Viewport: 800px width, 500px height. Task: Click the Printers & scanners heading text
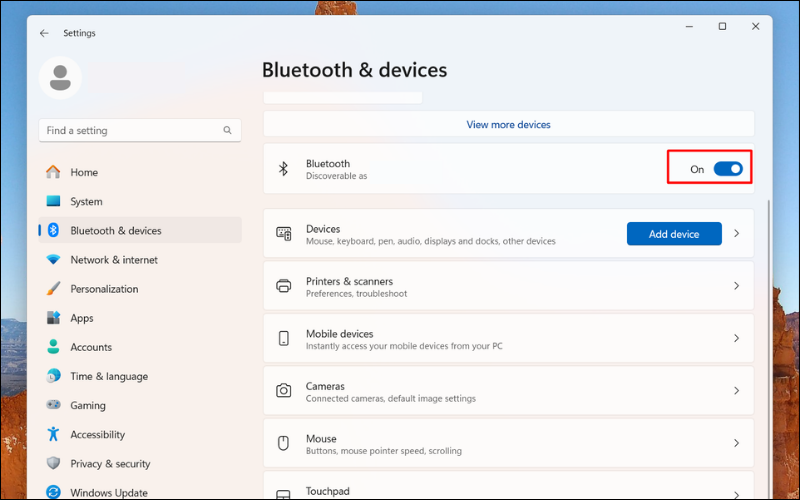[349, 281]
